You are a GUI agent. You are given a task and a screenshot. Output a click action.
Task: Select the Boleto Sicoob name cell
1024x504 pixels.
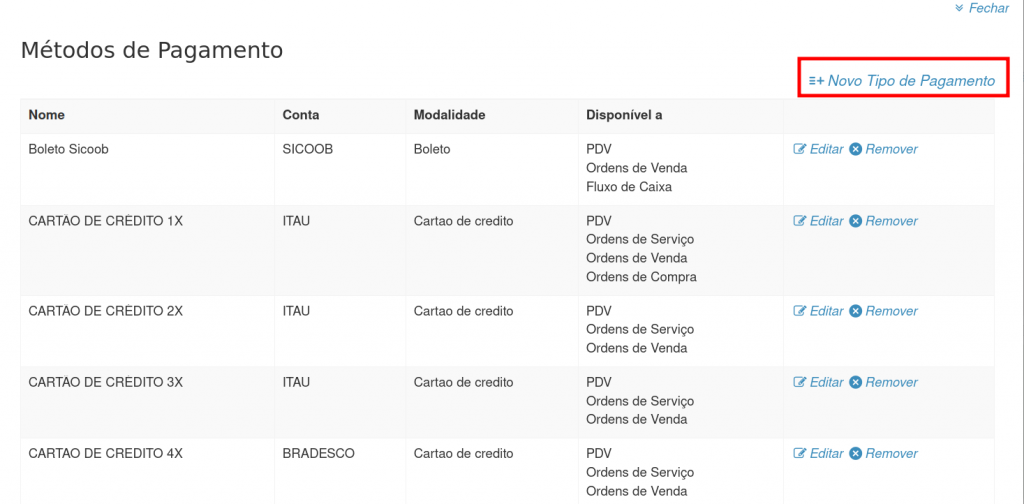[x=68, y=149]
